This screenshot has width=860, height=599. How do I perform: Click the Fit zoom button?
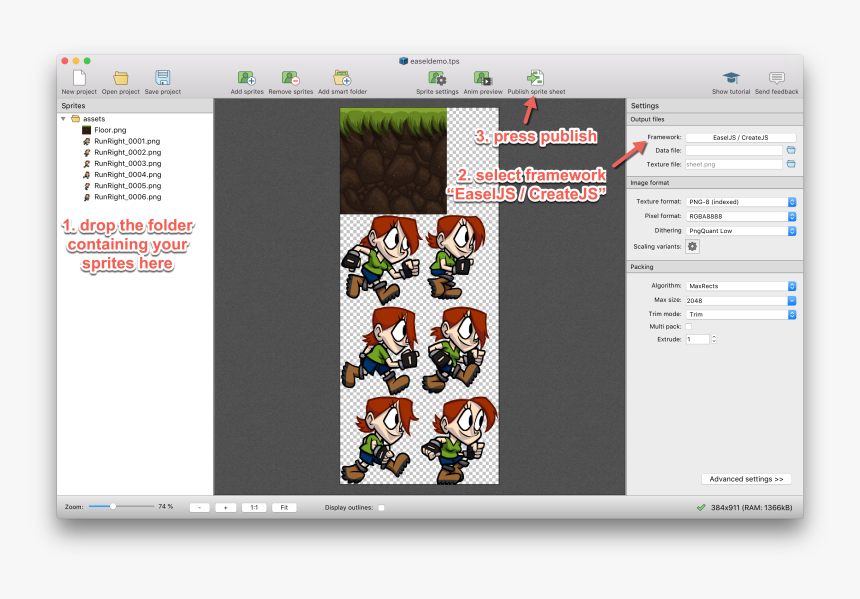pos(284,507)
